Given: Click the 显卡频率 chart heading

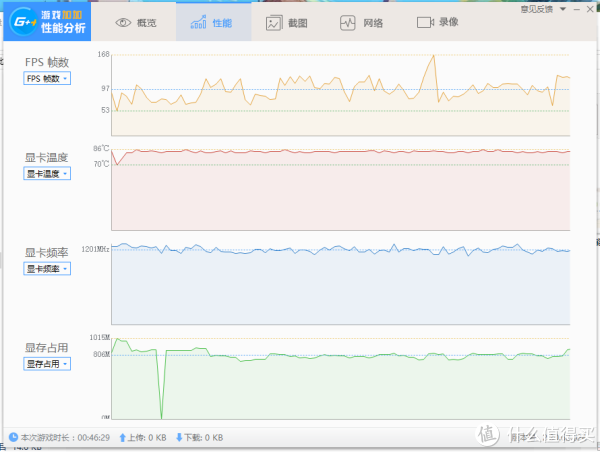Looking at the screenshot, I should 46,253.
